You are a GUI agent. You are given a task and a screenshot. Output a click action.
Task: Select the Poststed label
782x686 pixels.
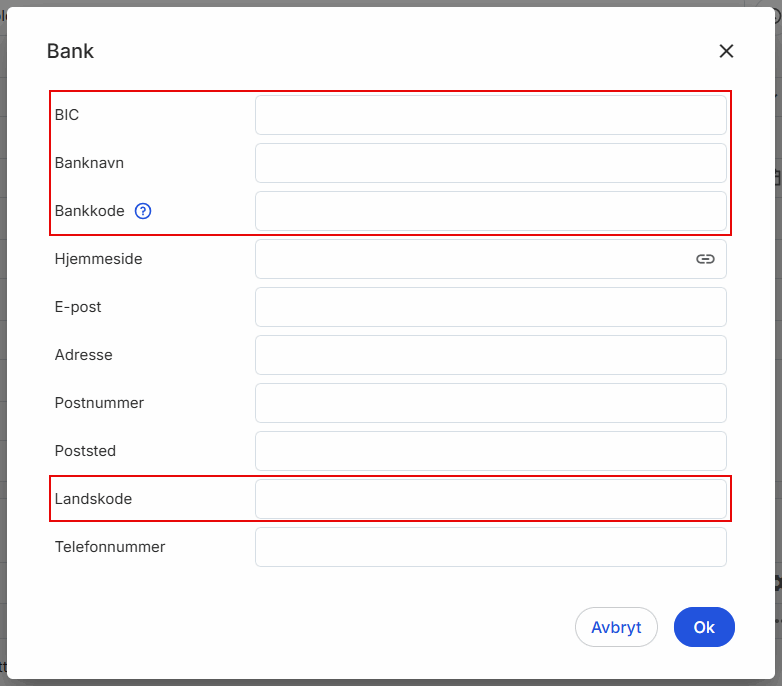85,451
